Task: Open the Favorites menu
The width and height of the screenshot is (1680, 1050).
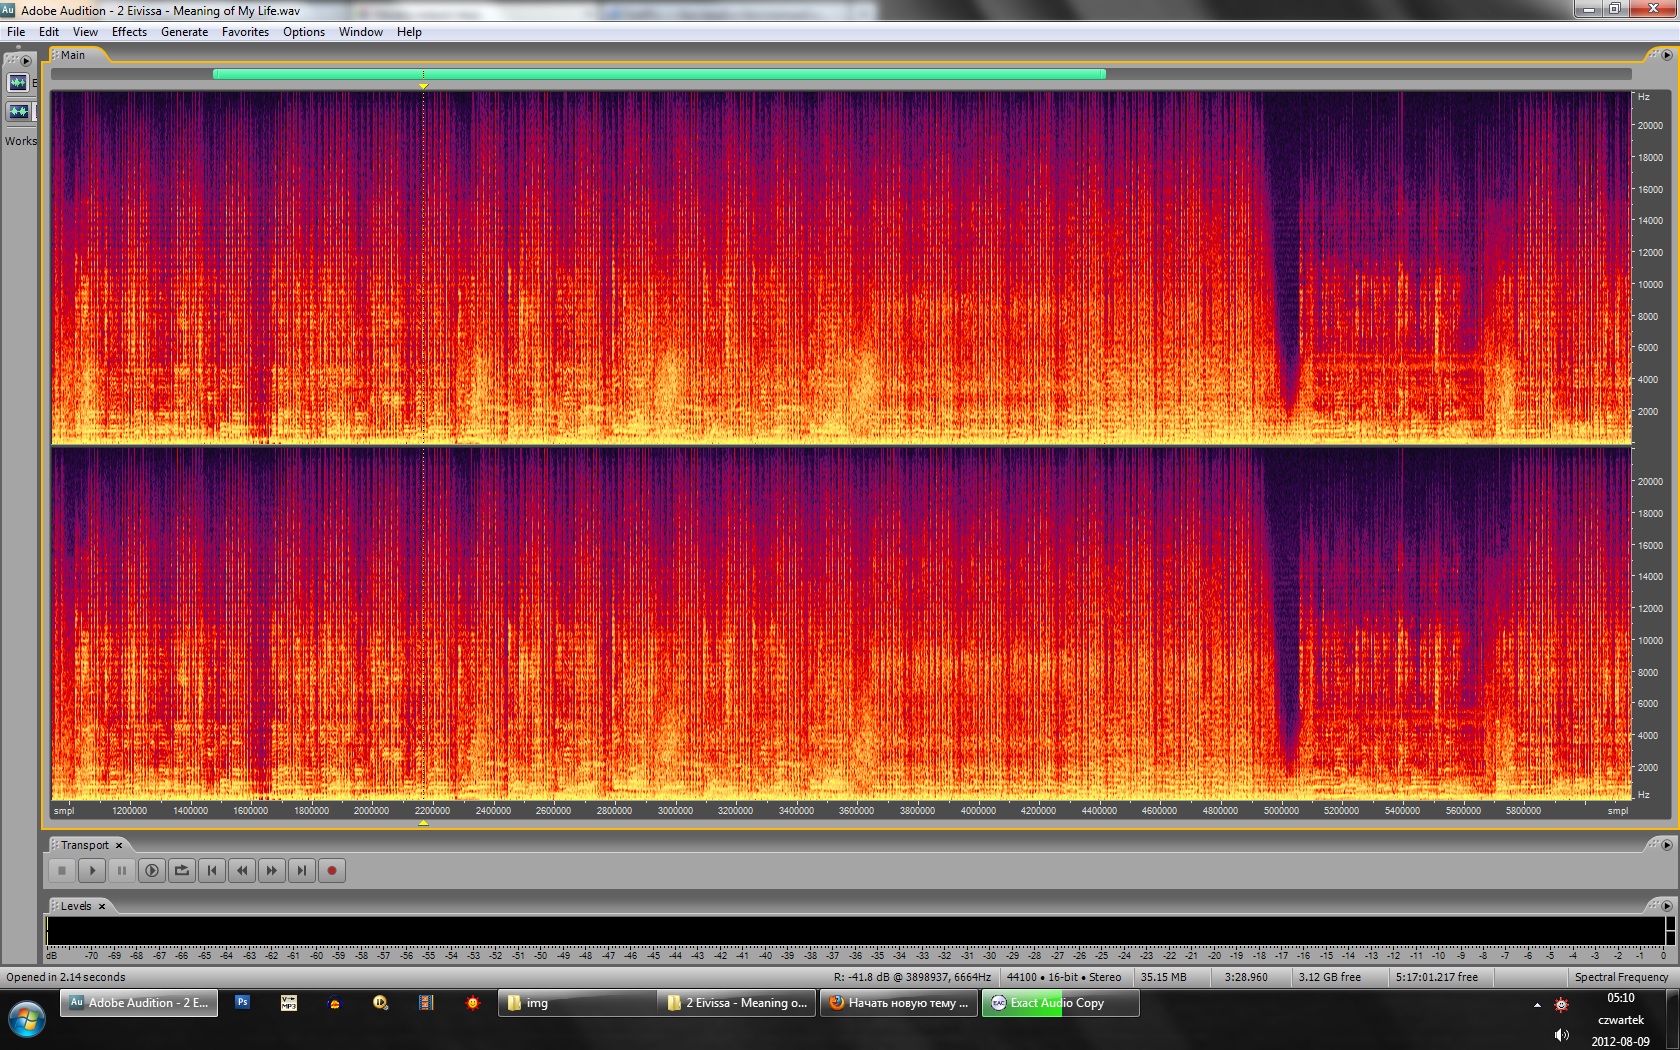Action: tap(245, 32)
